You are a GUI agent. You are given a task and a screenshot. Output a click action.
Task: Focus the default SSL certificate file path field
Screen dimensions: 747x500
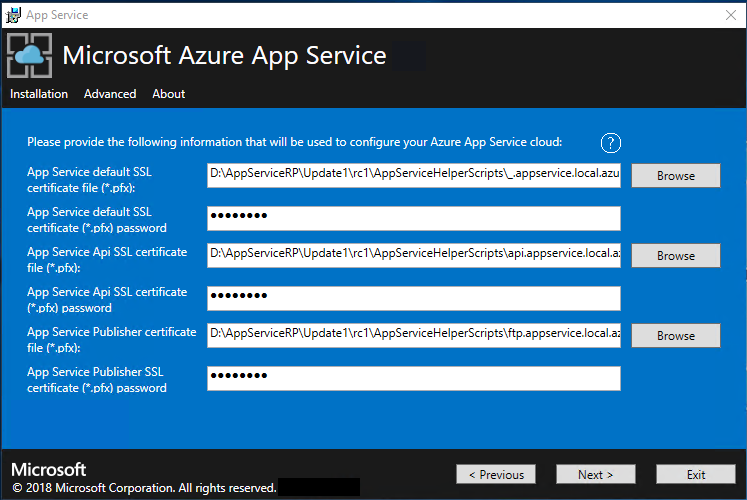coord(414,176)
